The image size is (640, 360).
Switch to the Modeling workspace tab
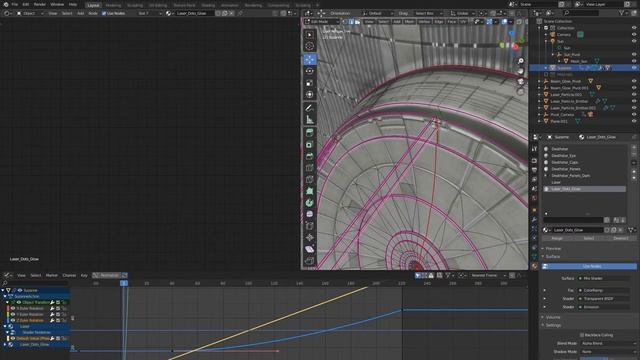(113, 5)
